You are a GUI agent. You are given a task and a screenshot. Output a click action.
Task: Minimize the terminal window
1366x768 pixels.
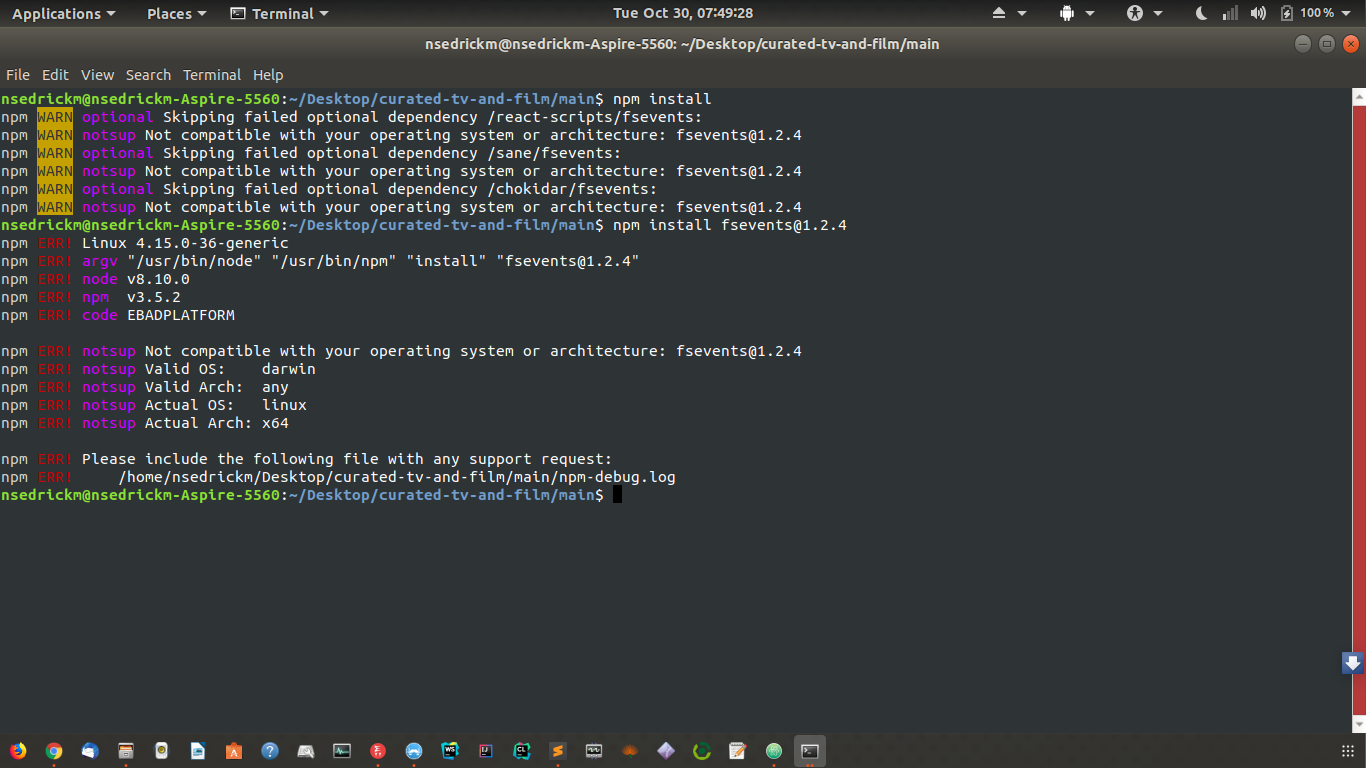pyautogui.click(x=1303, y=43)
